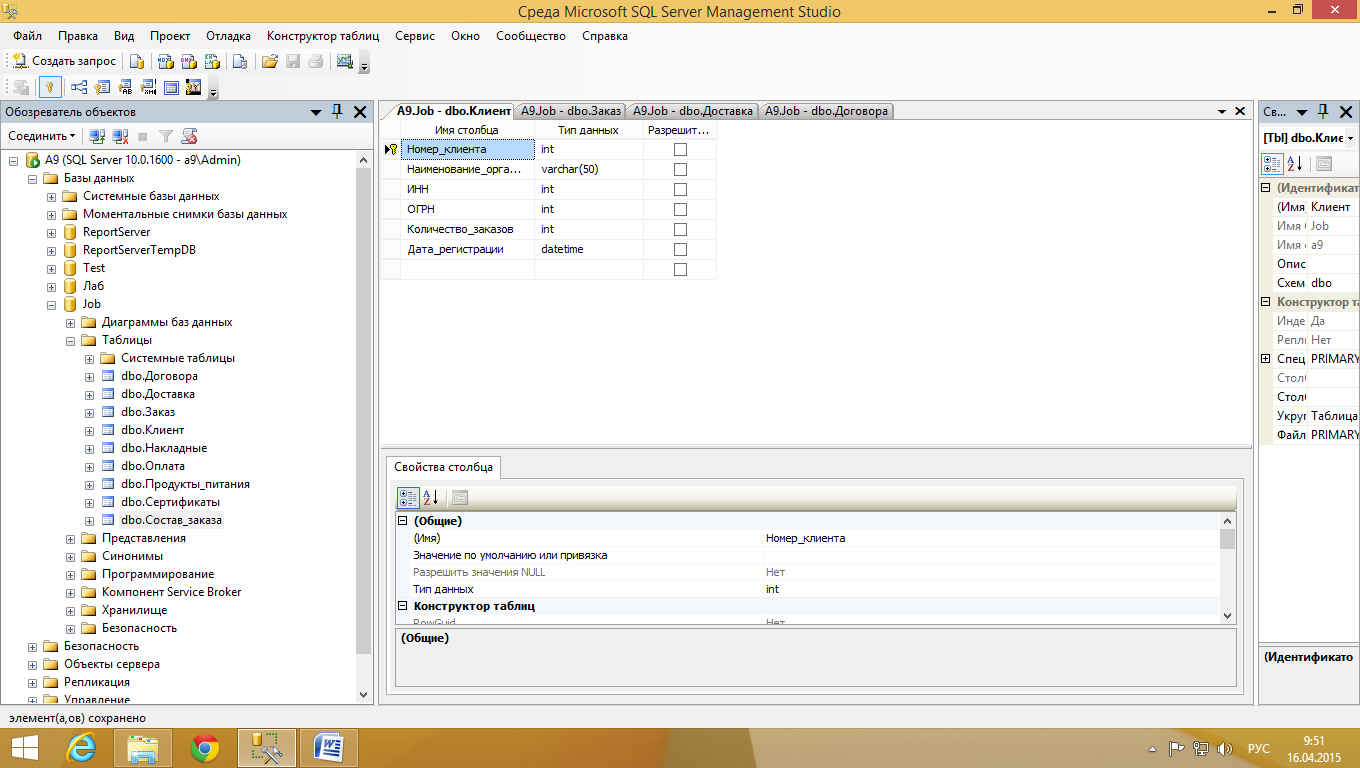Select the Свойства столбца tab
The height and width of the screenshot is (768, 1360).
443,467
